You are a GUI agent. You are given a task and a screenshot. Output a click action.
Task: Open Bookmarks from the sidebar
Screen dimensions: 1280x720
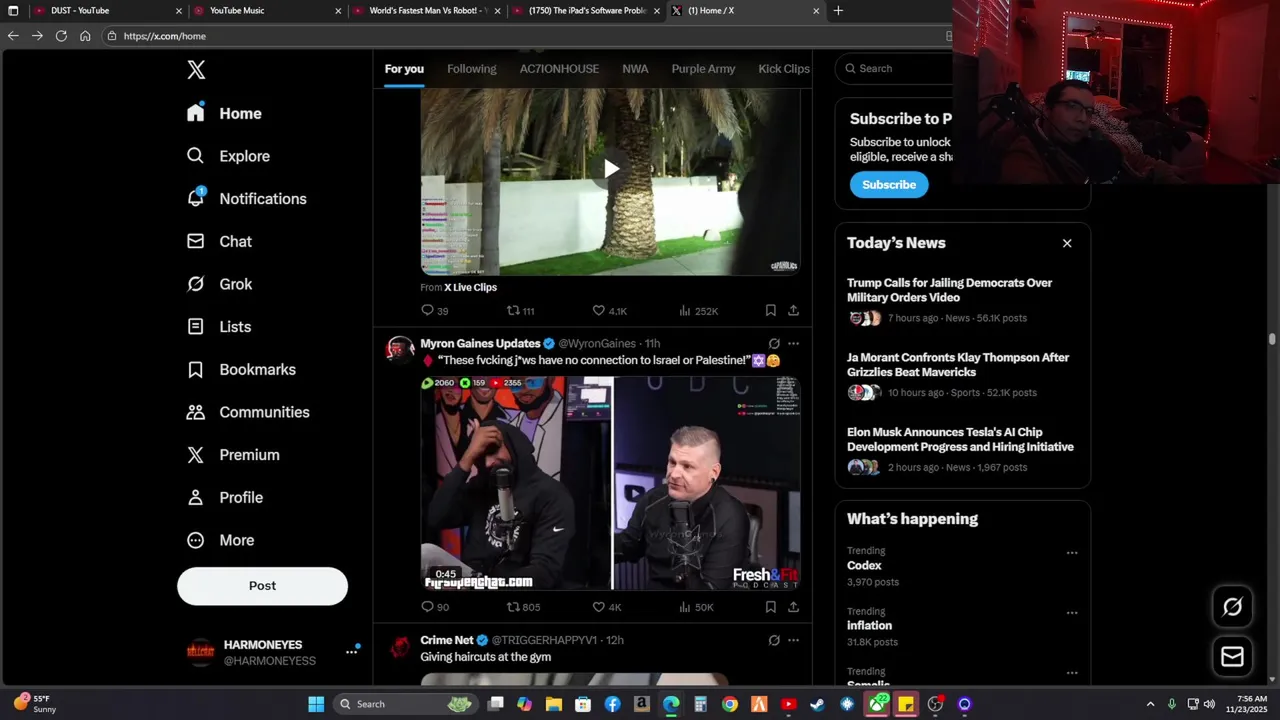pos(241,369)
